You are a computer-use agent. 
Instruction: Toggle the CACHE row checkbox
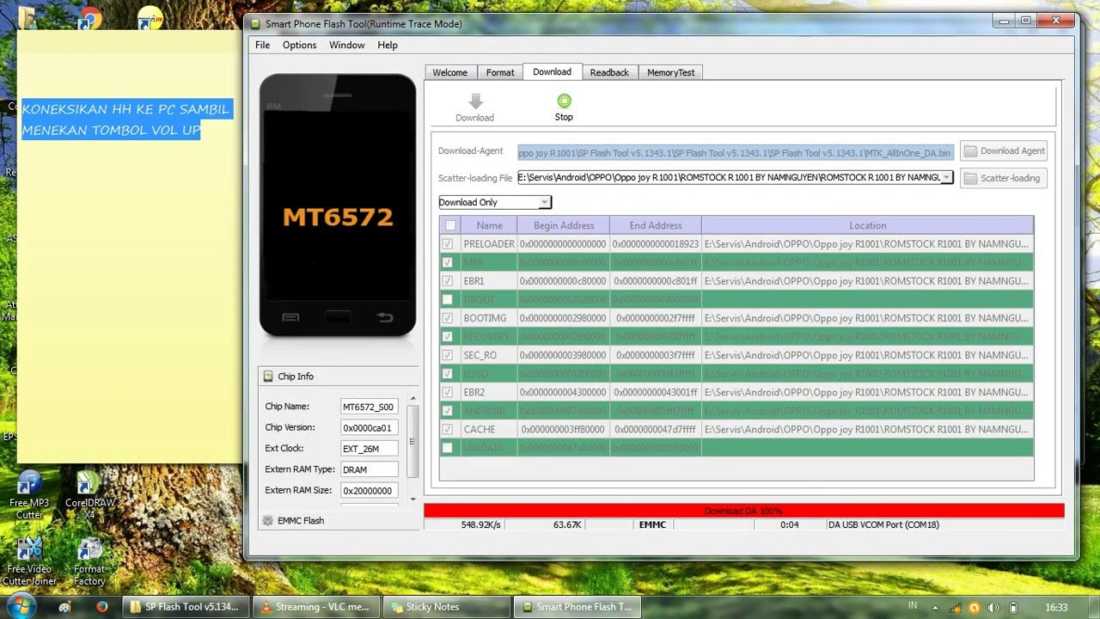click(448, 429)
